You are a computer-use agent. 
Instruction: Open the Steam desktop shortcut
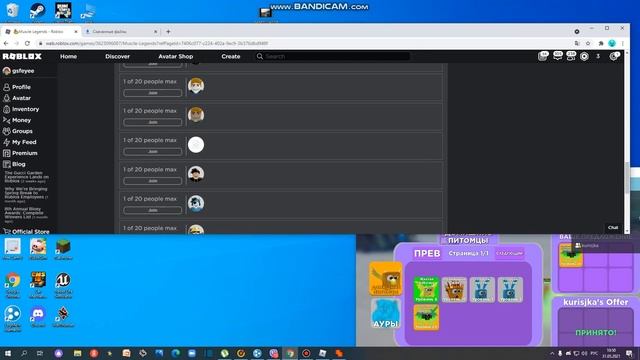[x=38, y=11]
